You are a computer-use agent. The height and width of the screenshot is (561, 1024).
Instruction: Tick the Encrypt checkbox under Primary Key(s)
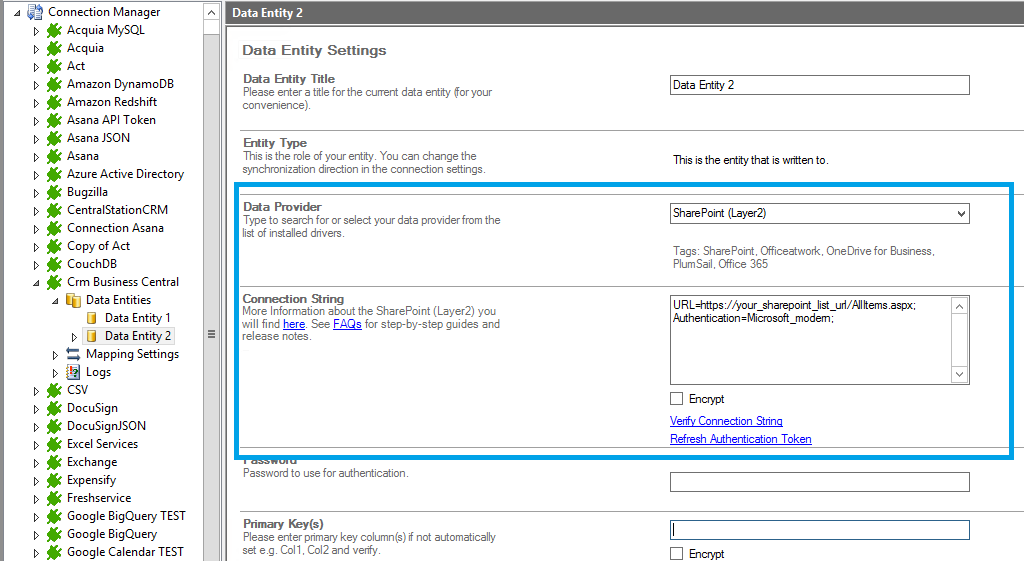(677, 554)
